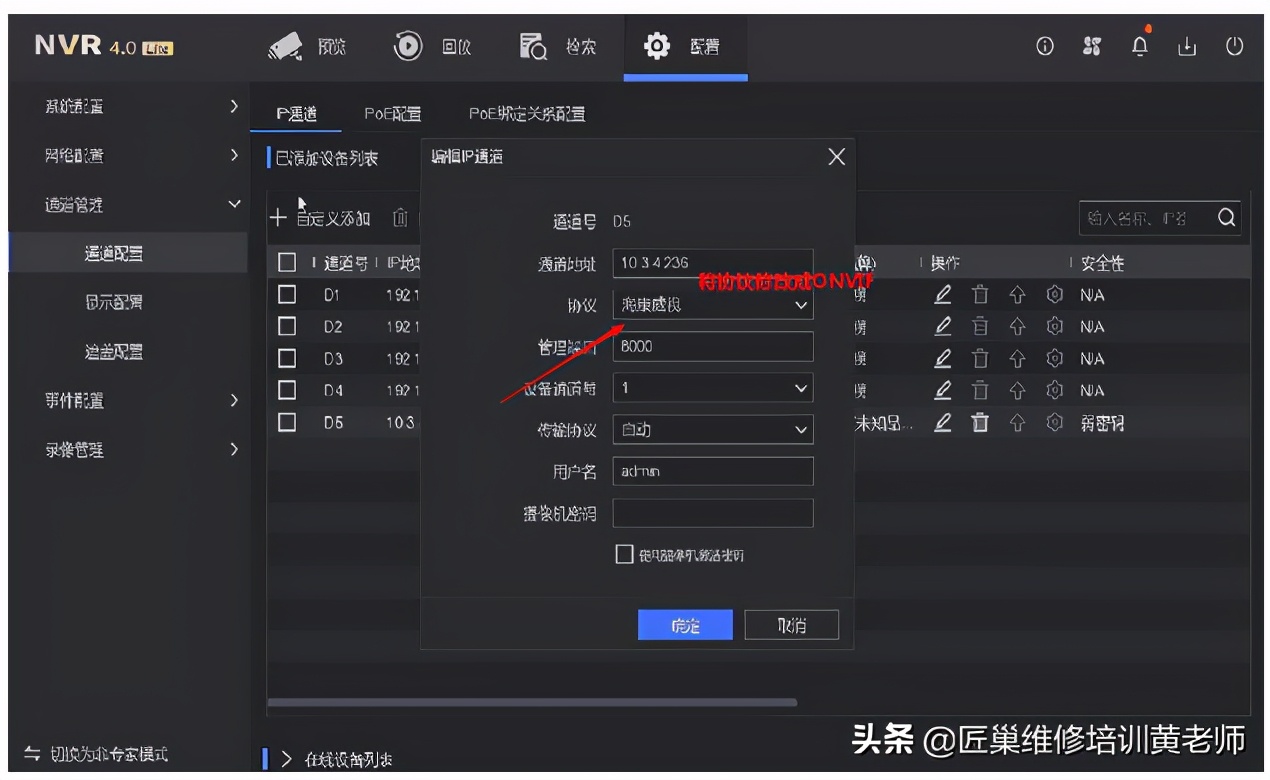The width and height of the screenshot is (1270, 780).
Task: Select all channels via header checkbox
Action: point(286,262)
